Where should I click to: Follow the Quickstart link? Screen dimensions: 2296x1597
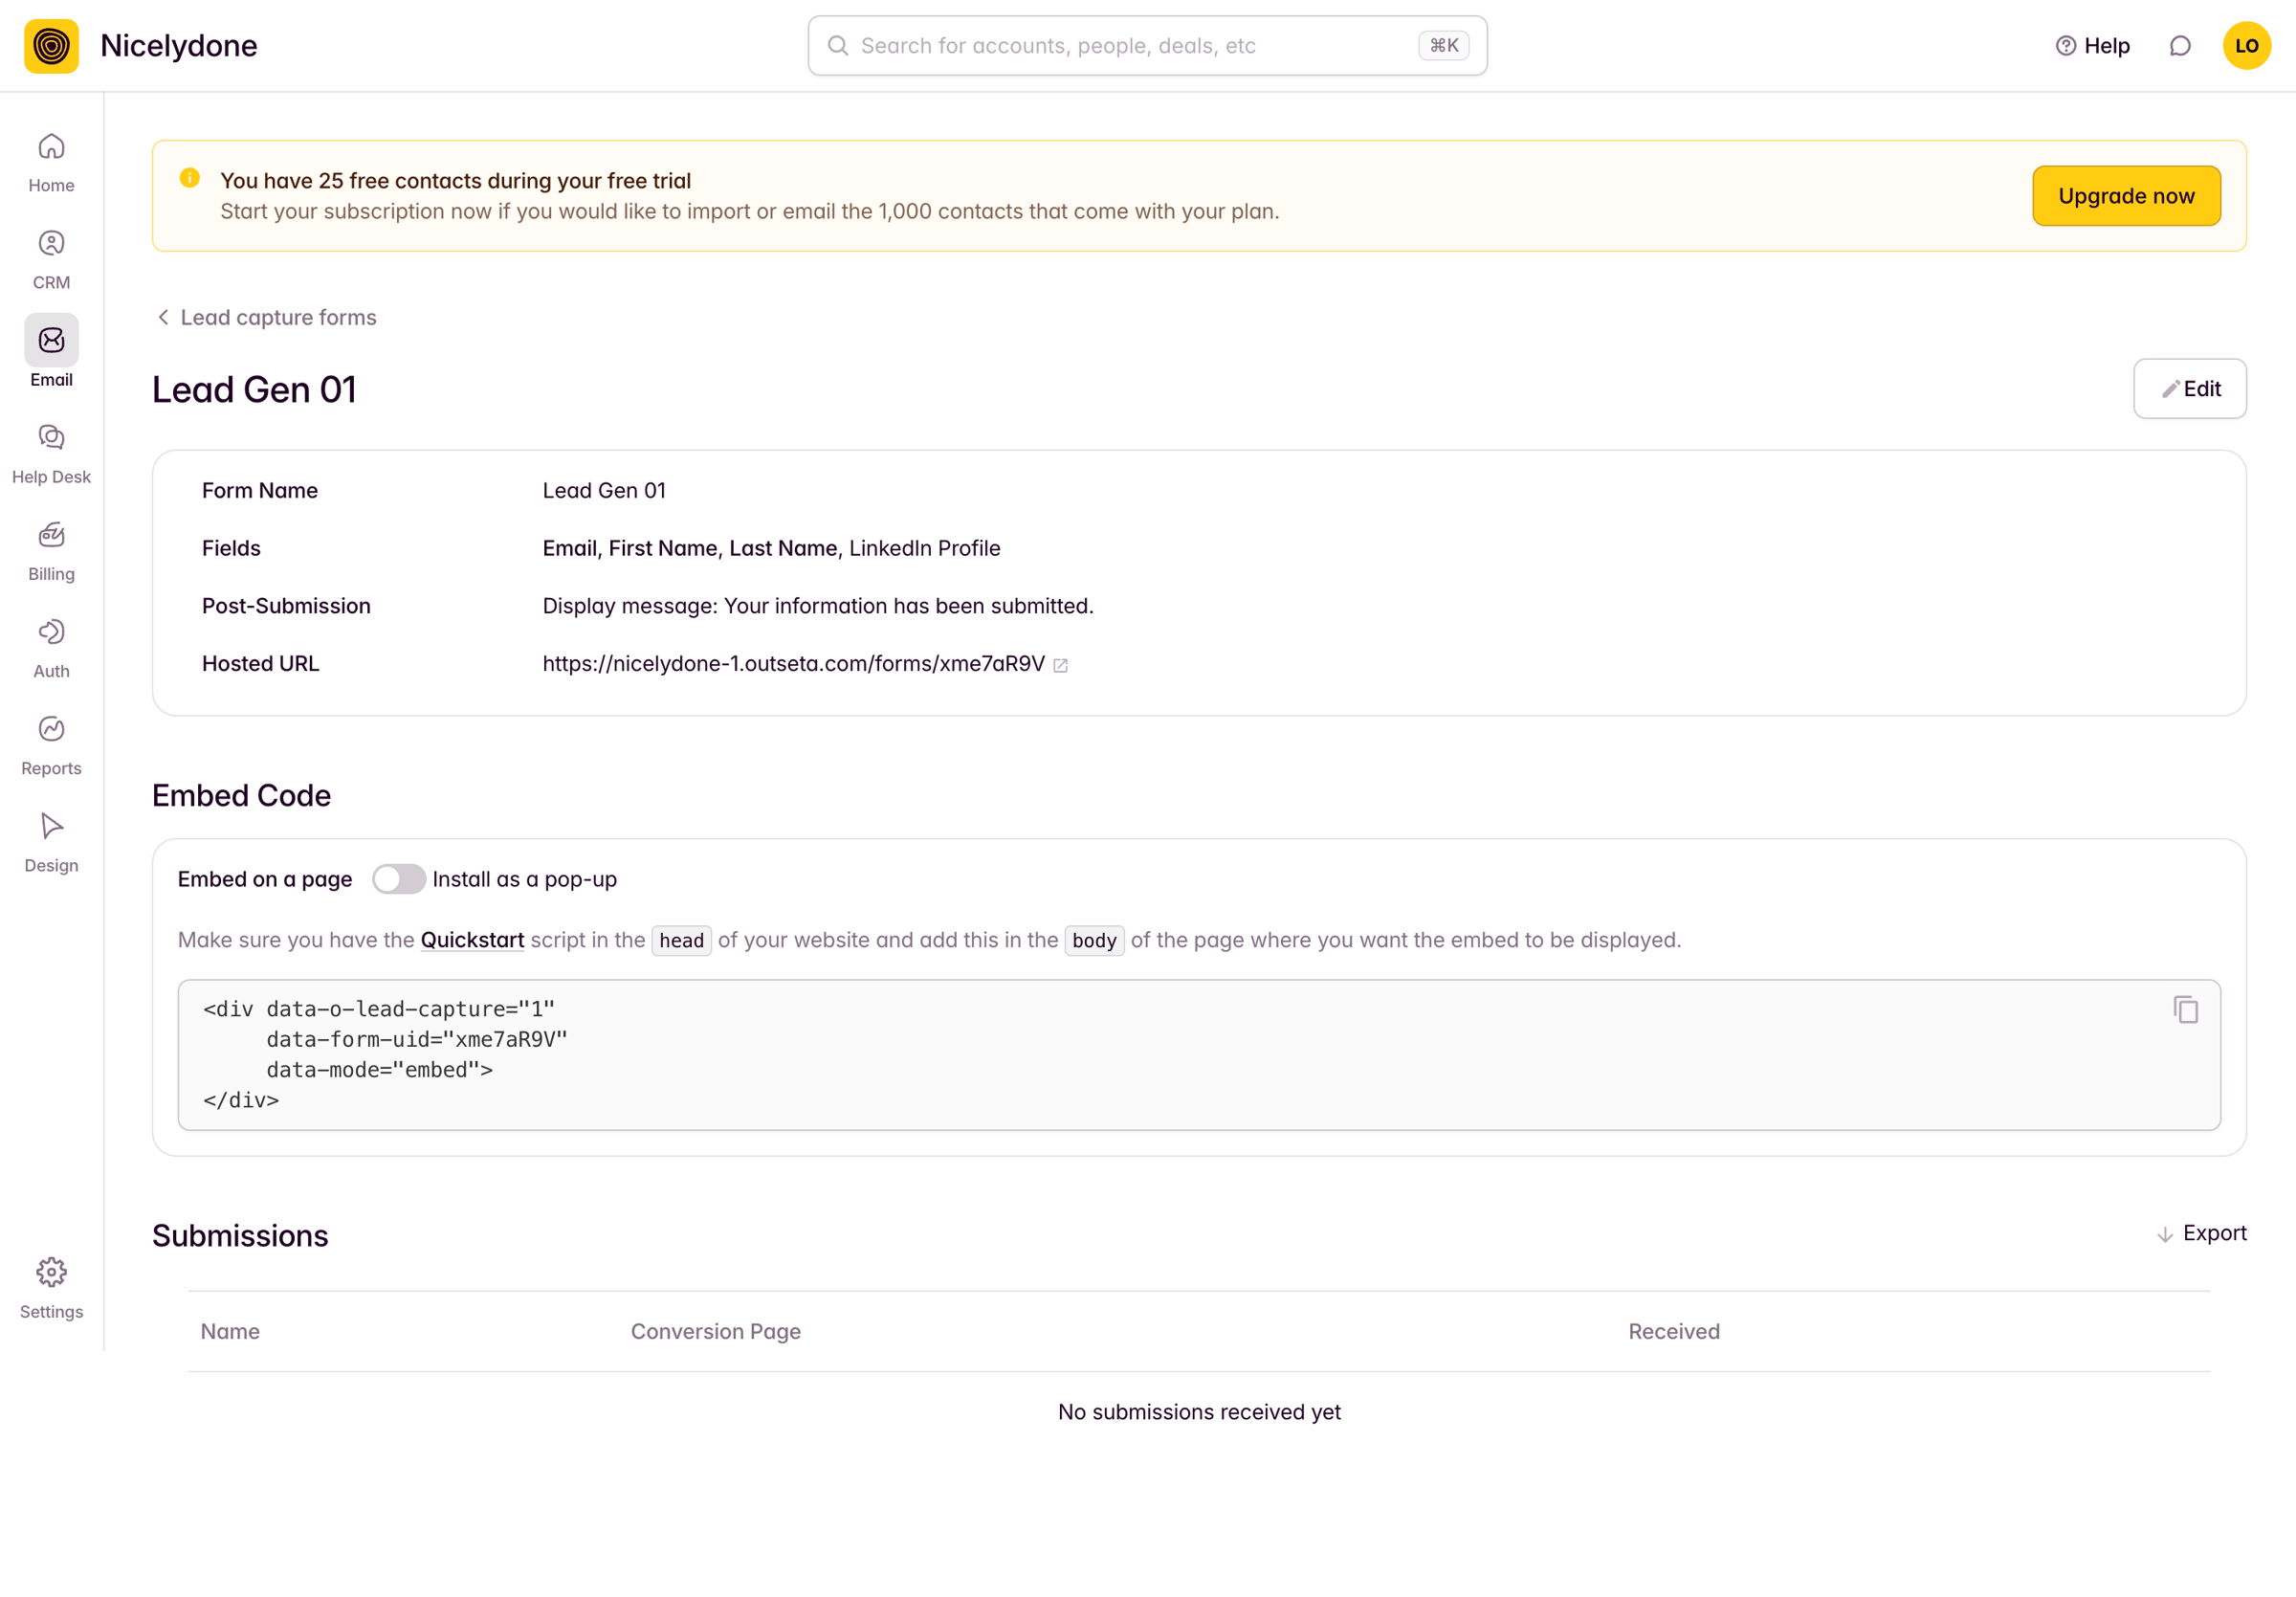click(472, 940)
